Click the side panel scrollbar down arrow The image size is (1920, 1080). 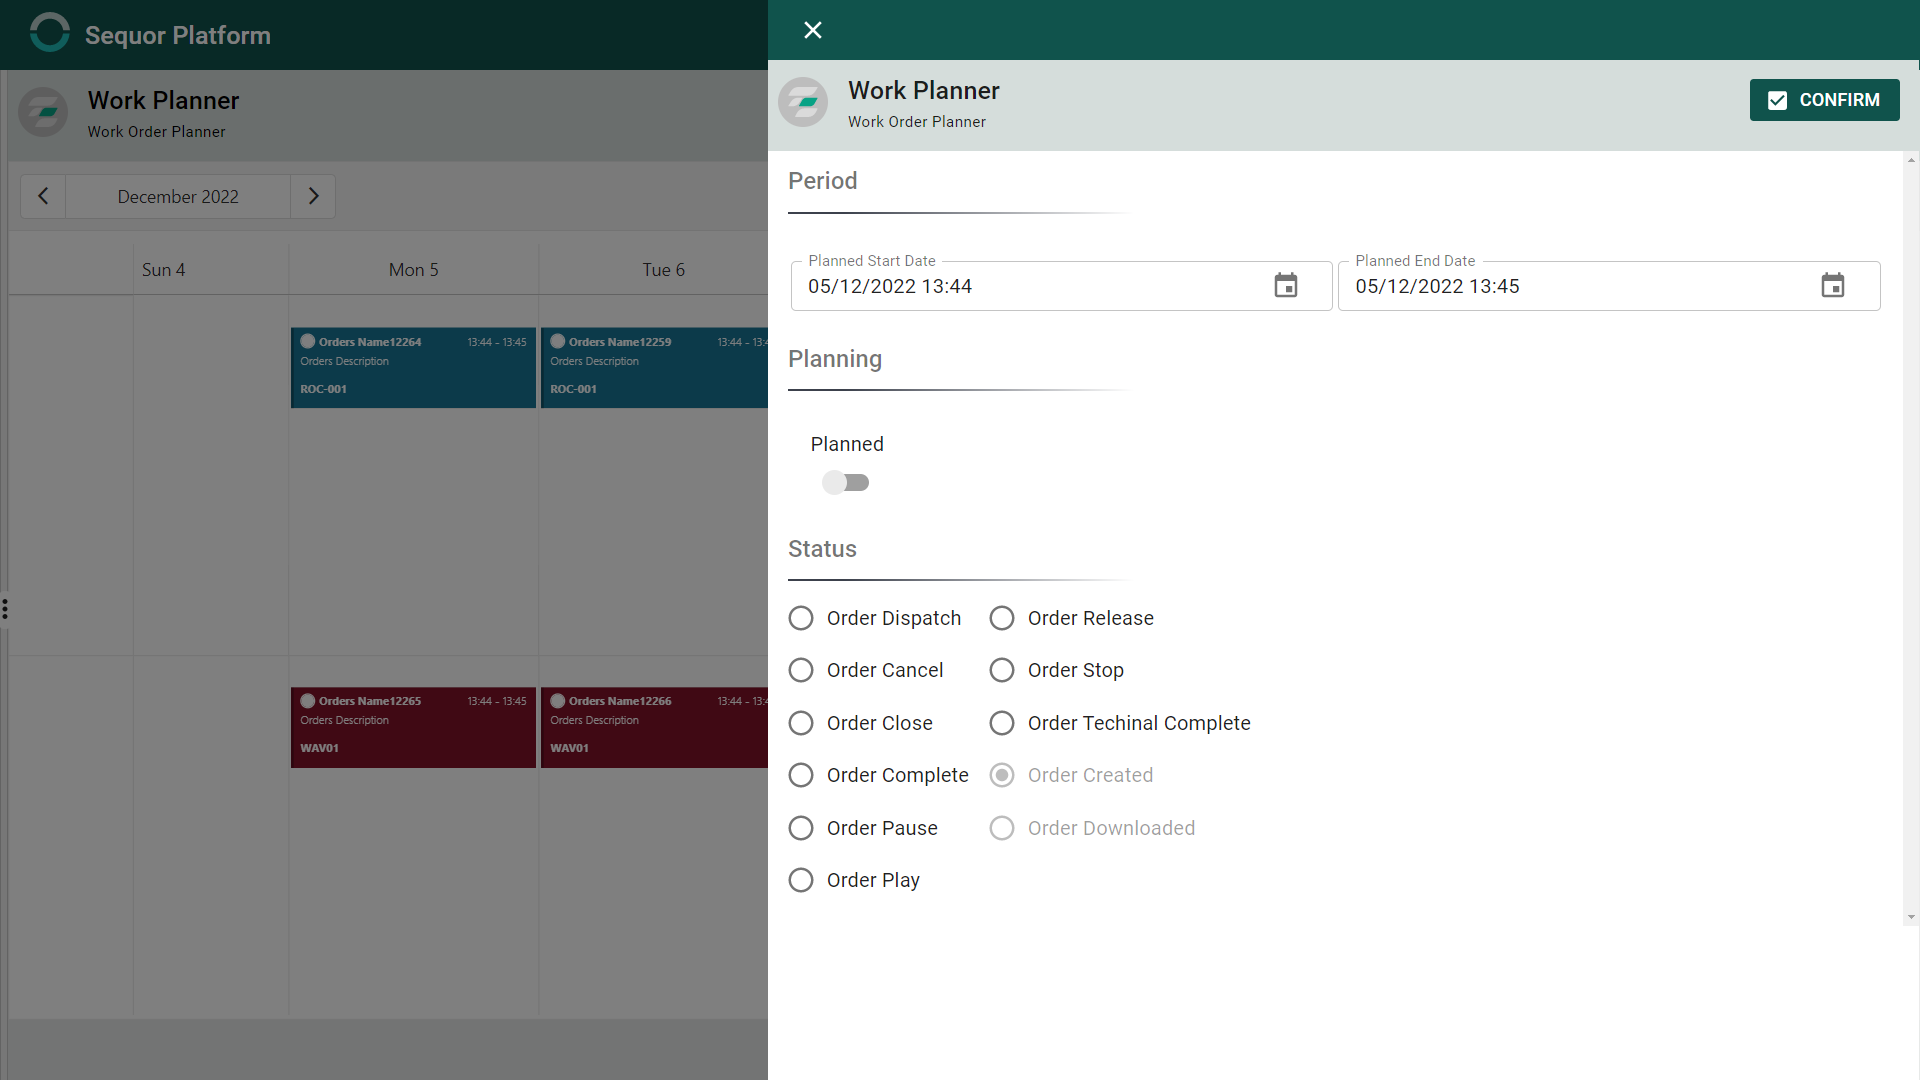click(1911, 917)
